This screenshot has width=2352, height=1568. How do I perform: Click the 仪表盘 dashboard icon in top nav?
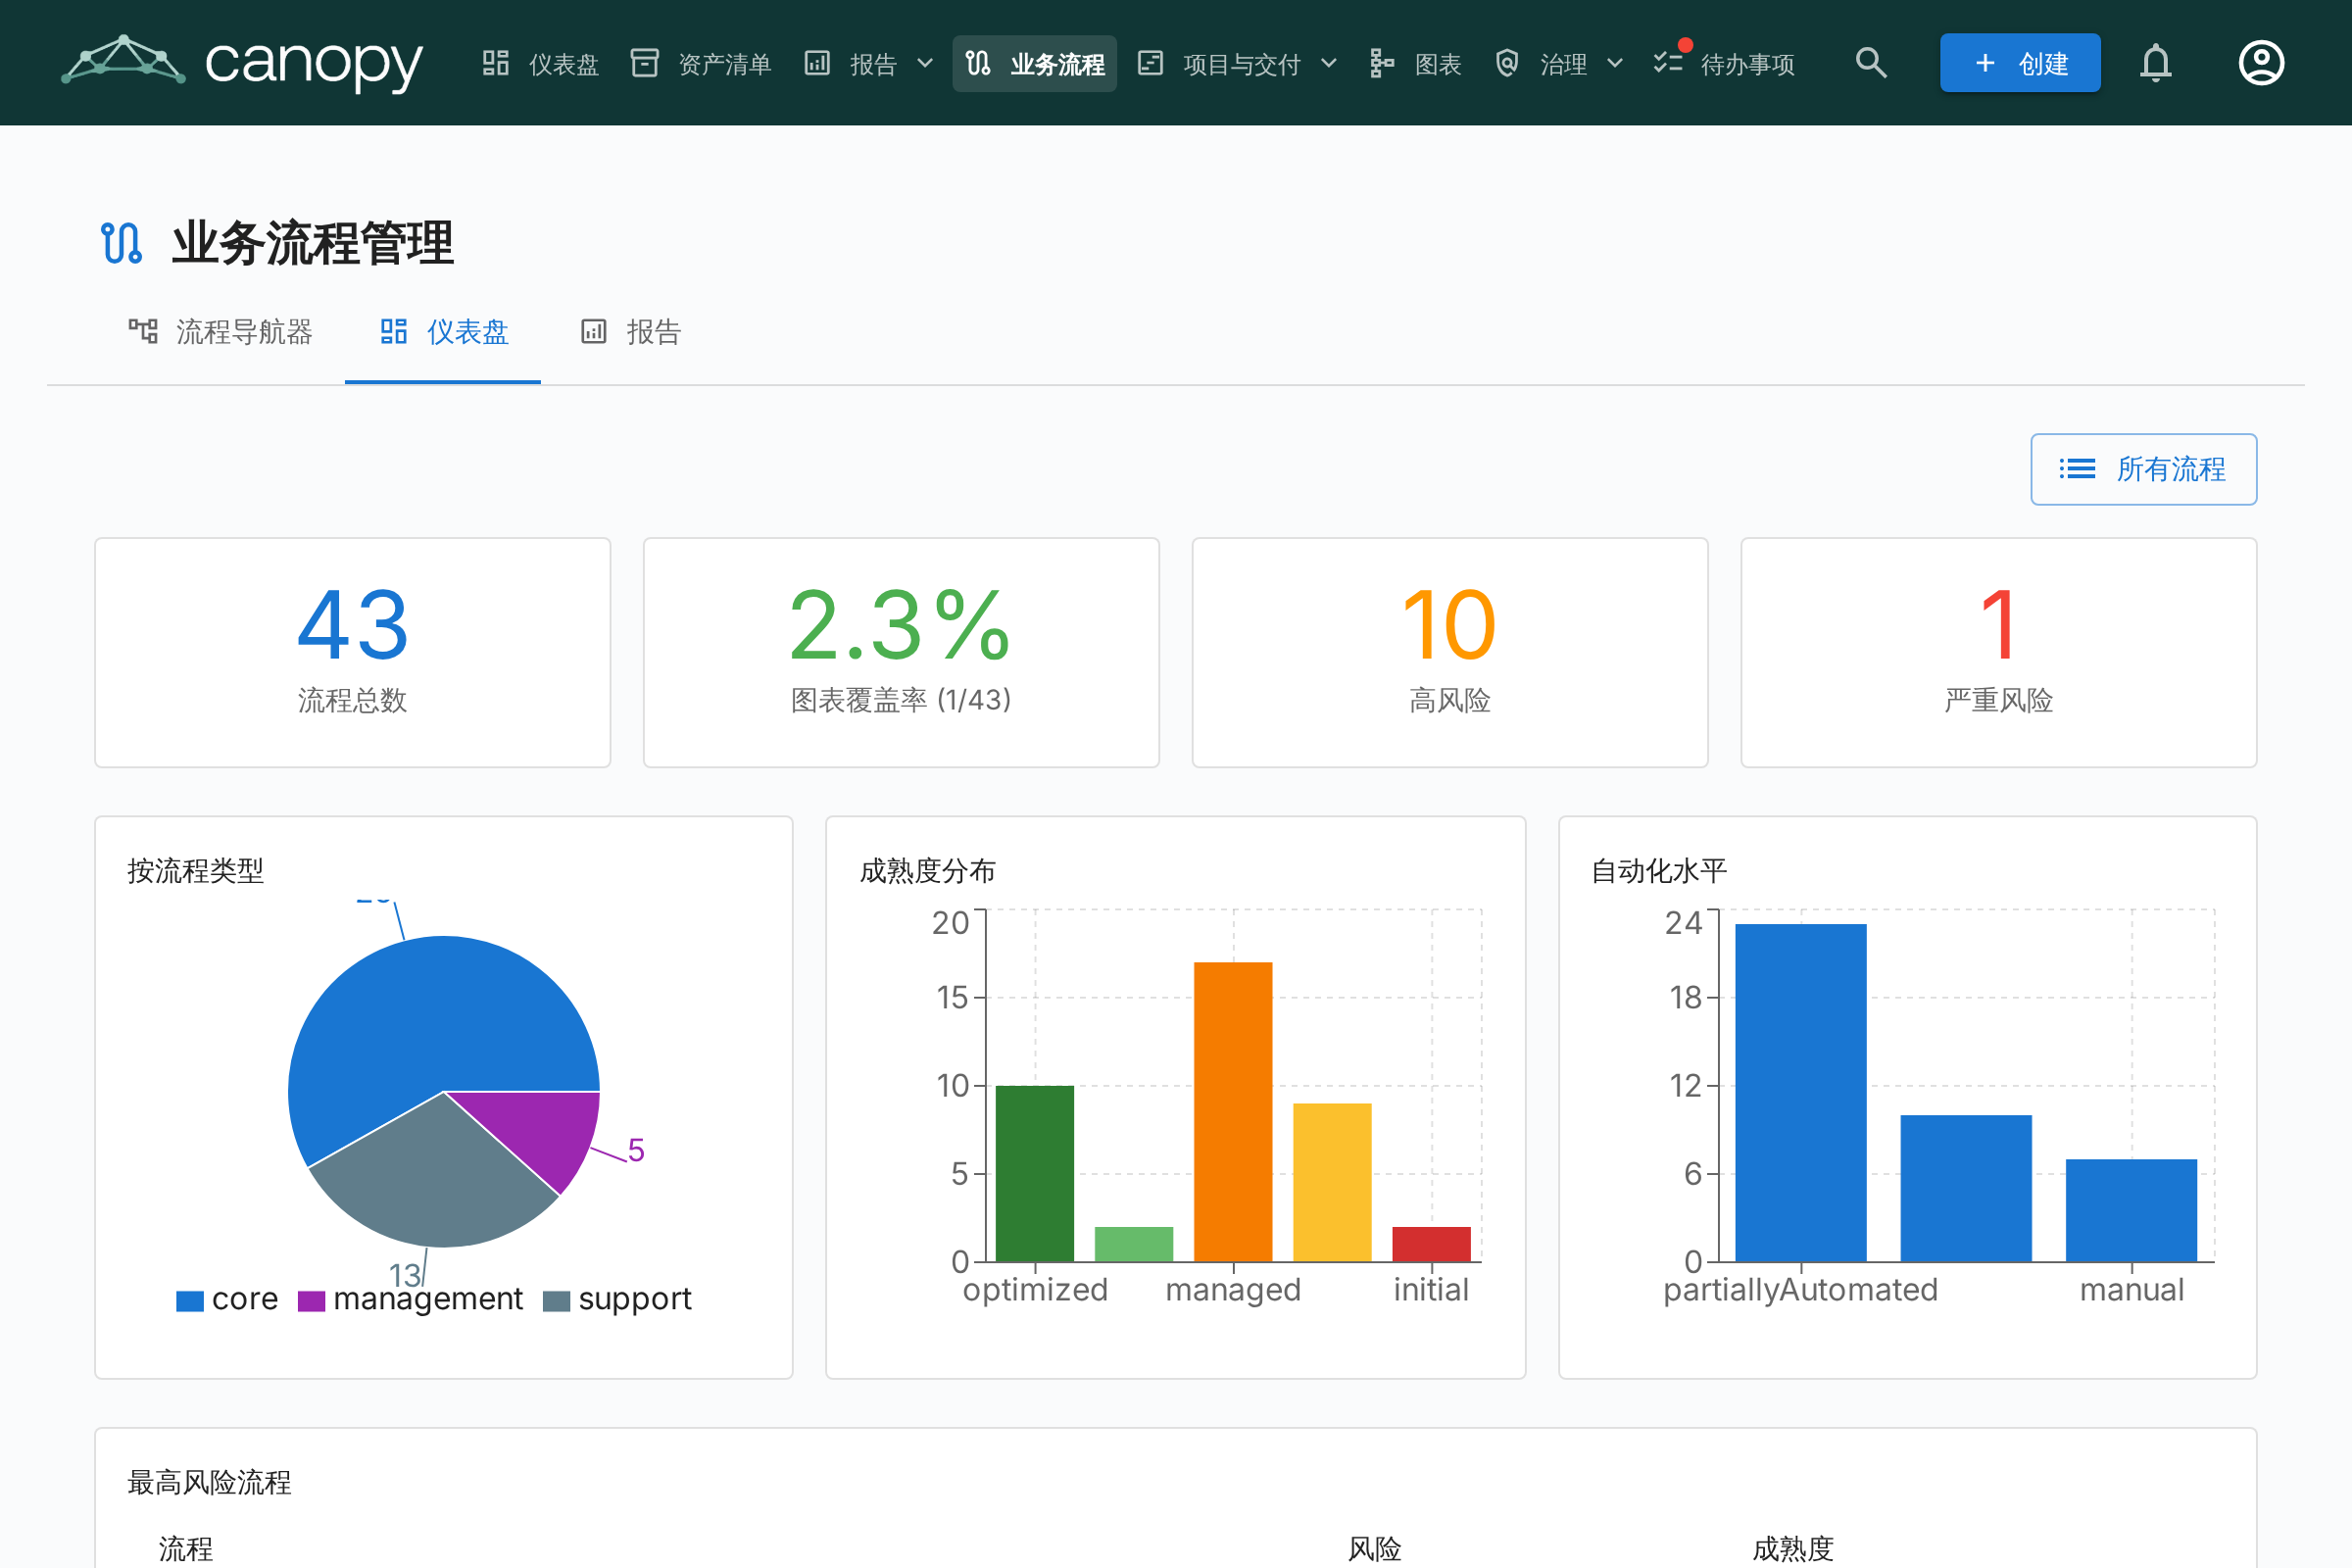(x=496, y=63)
